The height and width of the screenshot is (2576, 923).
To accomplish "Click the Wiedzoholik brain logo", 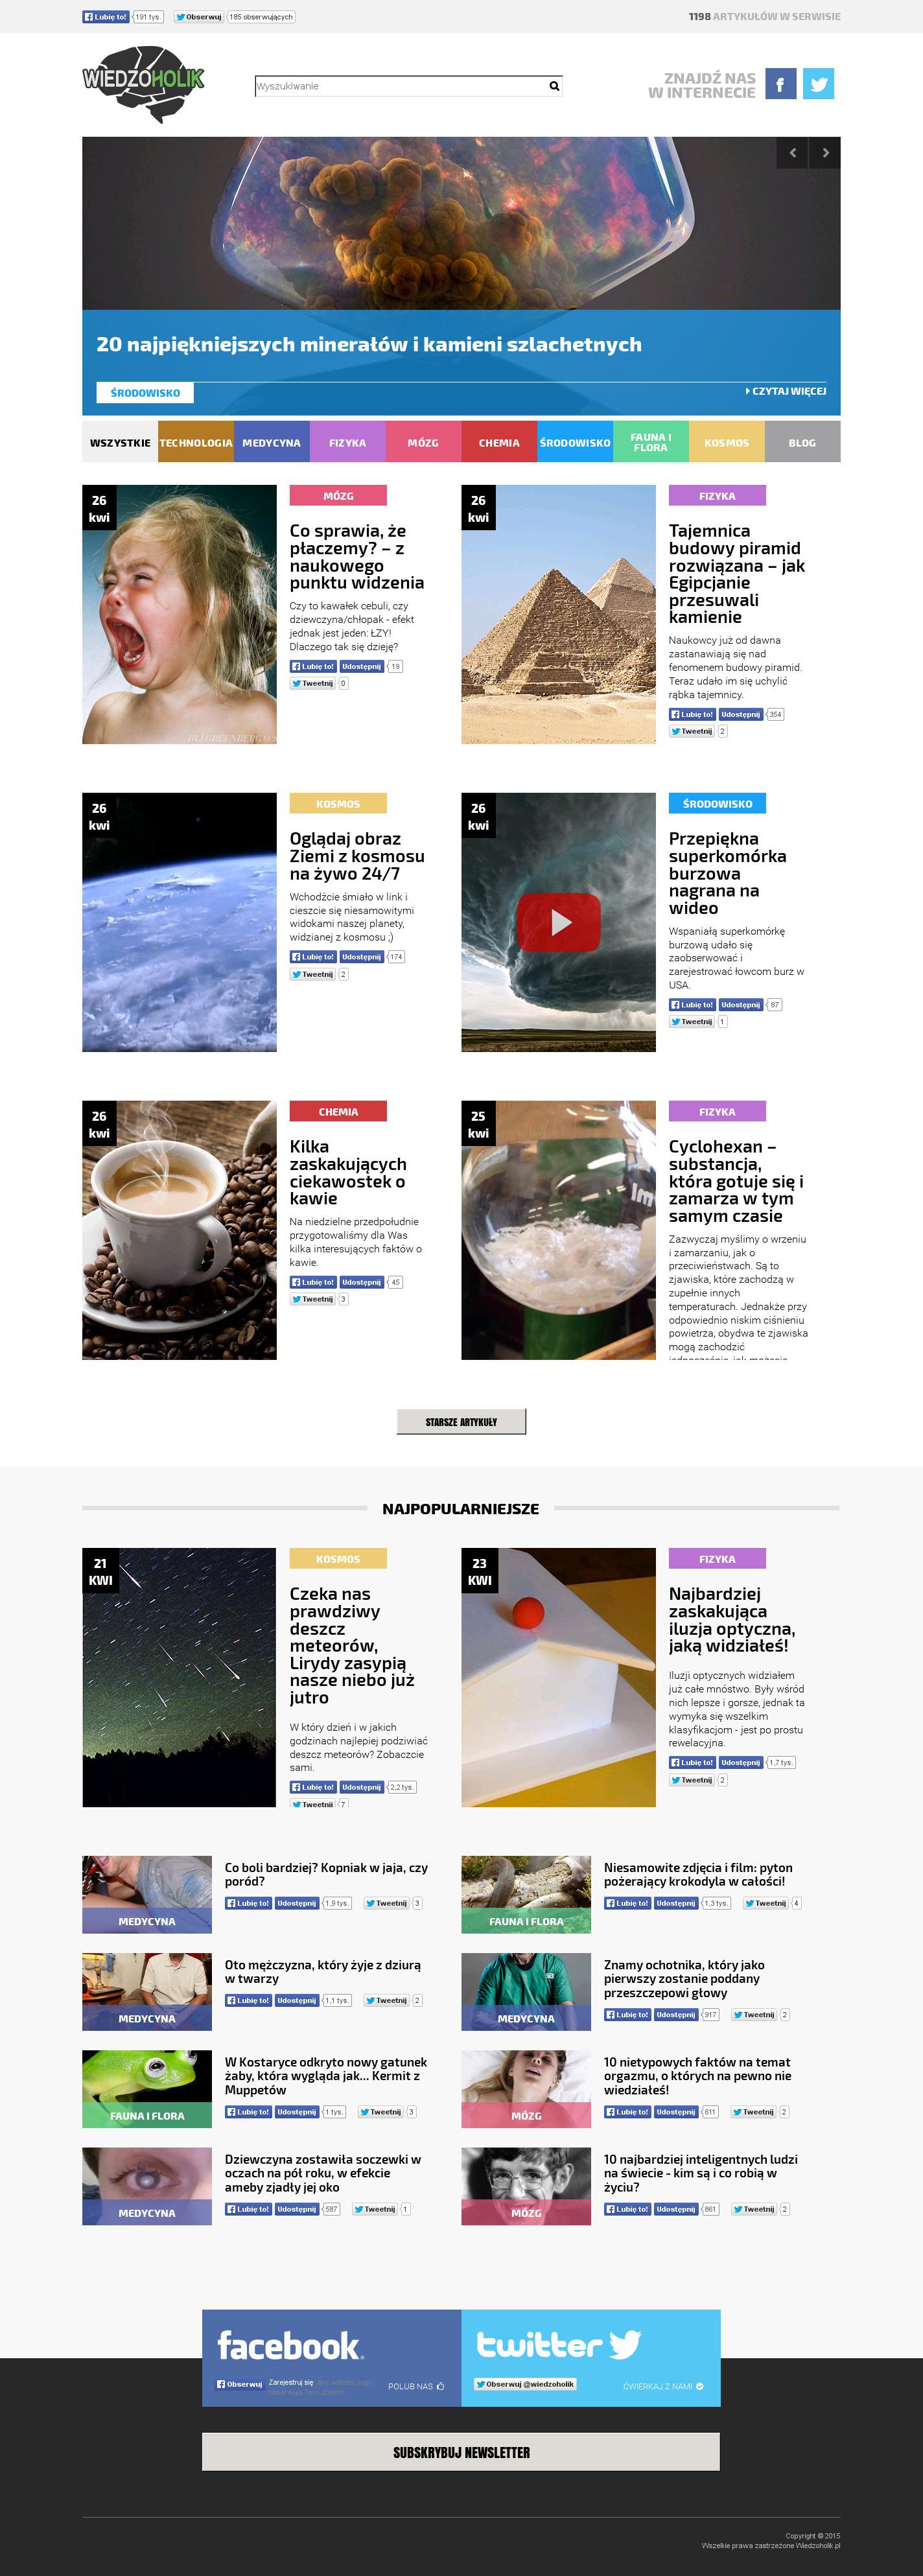I will point(143,84).
